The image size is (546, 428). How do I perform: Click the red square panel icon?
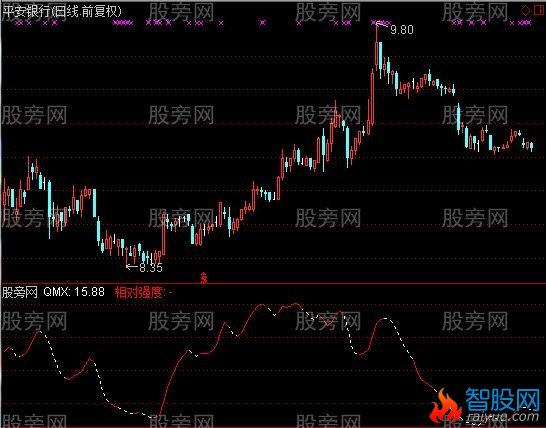point(539,10)
